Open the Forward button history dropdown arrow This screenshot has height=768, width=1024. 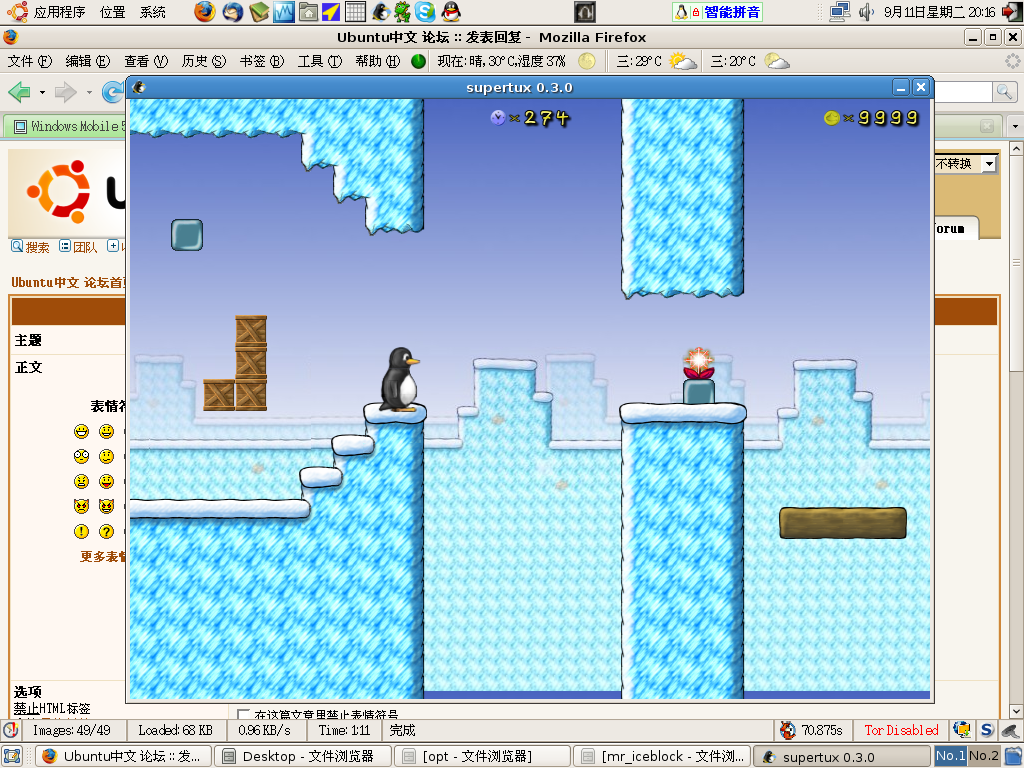tap(89, 93)
